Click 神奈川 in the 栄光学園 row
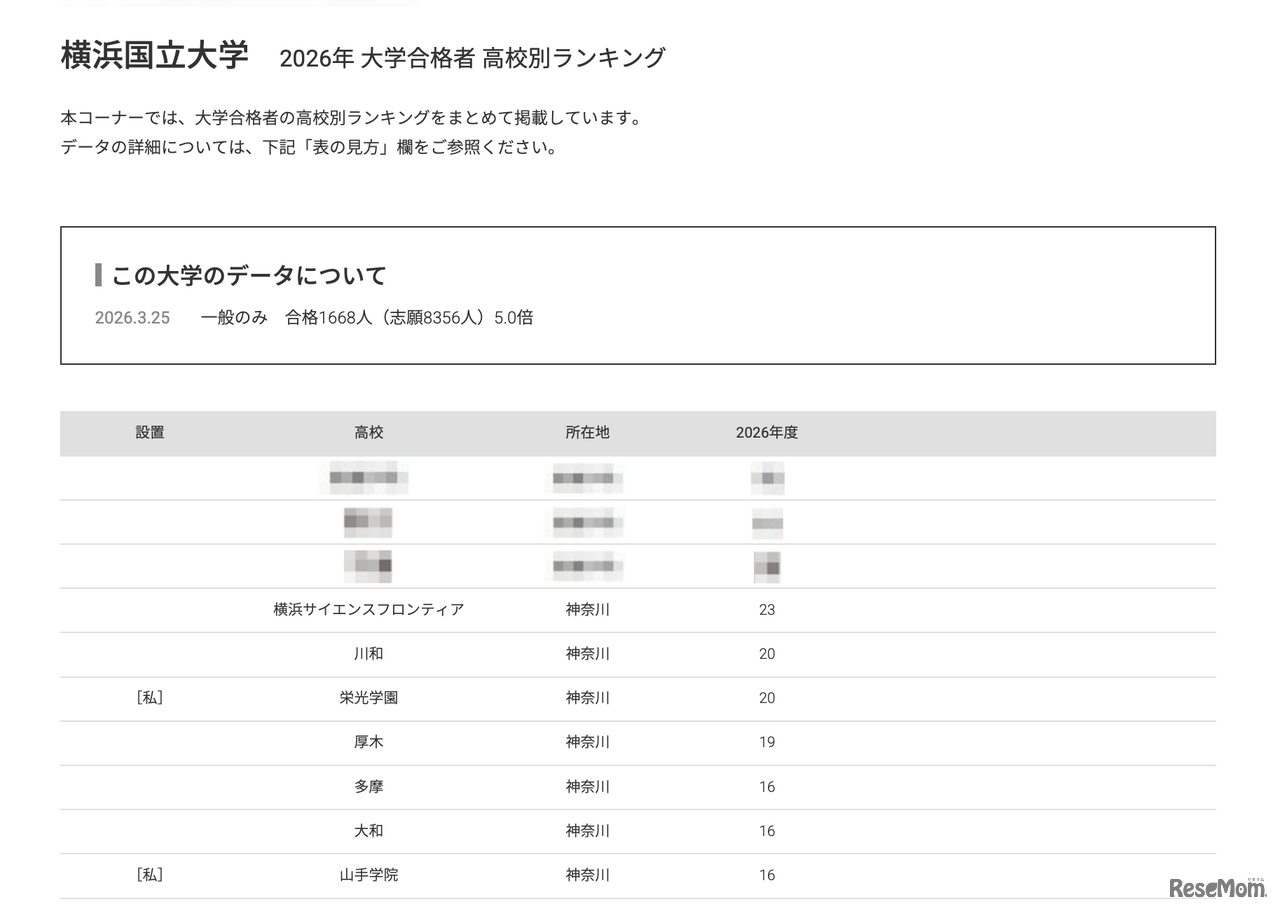Image resolution: width=1280 pixels, height=911 pixels. (587, 698)
